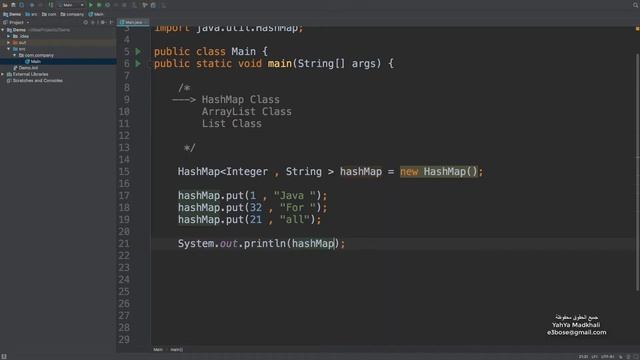Click the editor vertical scrollbar
640x360 pixels.
coord(638,171)
